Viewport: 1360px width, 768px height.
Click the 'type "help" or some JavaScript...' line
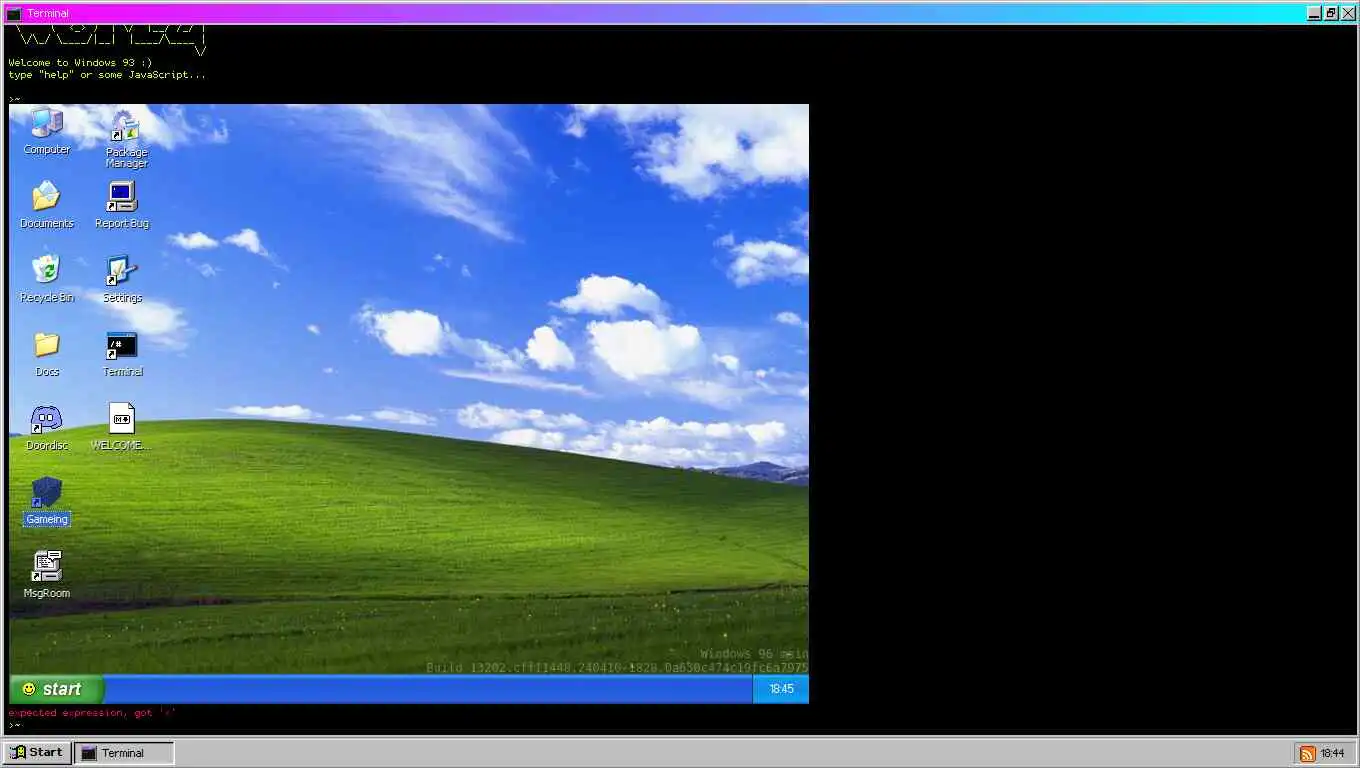click(x=107, y=75)
